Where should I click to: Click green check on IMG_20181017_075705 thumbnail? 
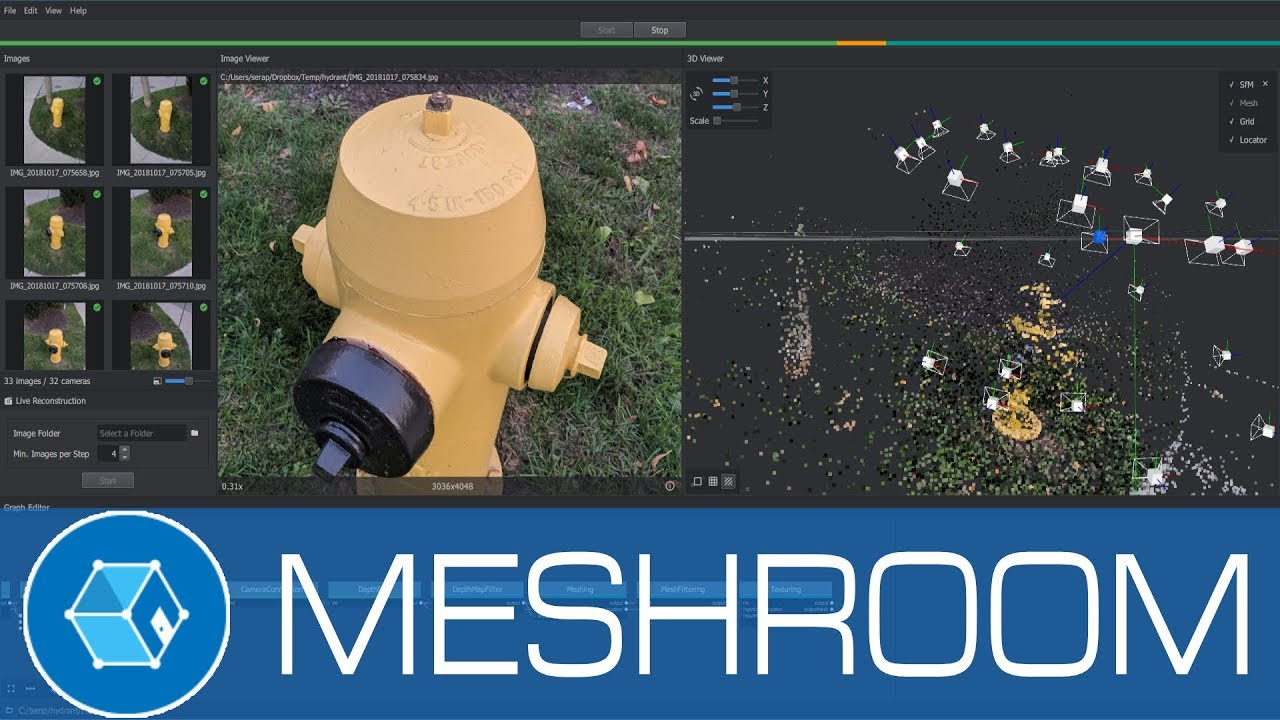(203, 81)
